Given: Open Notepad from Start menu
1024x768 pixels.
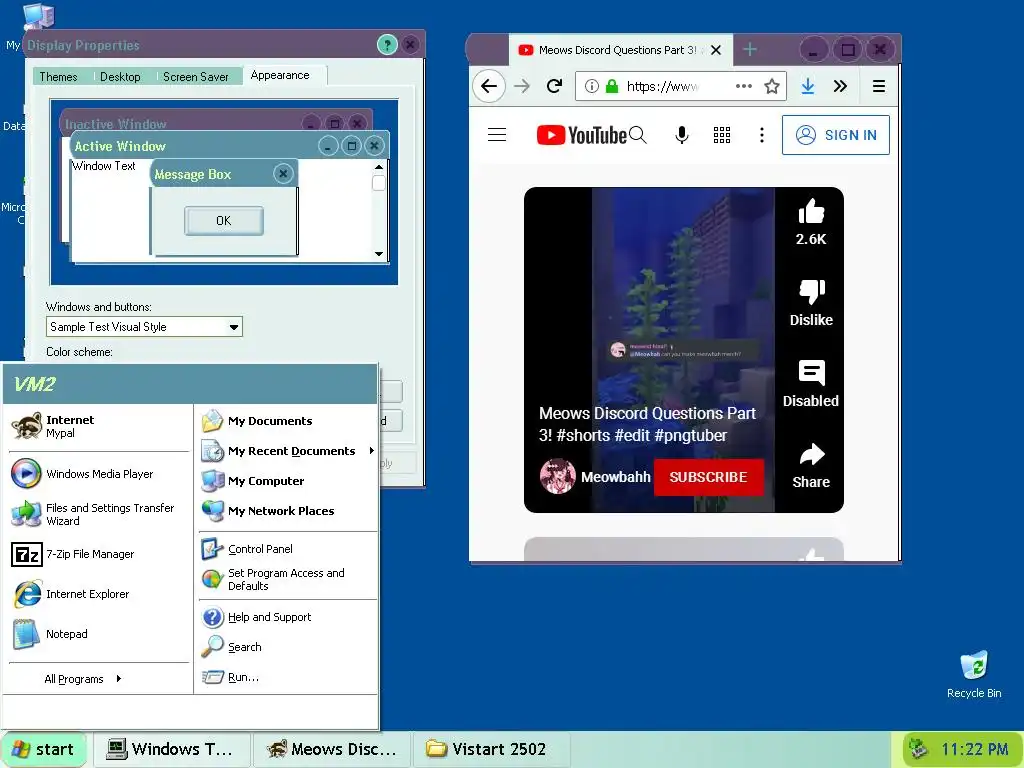Looking at the screenshot, I should tap(98, 633).
